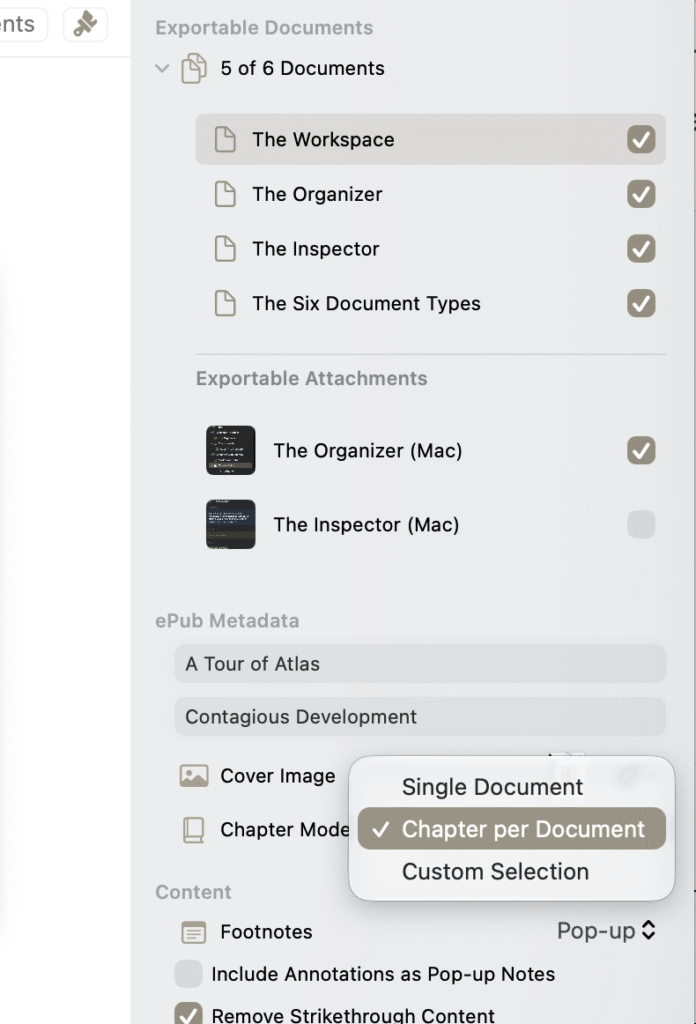This screenshot has height=1024, width=696.
Task: Click the document icon for The Organizer
Action: coord(225,194)
